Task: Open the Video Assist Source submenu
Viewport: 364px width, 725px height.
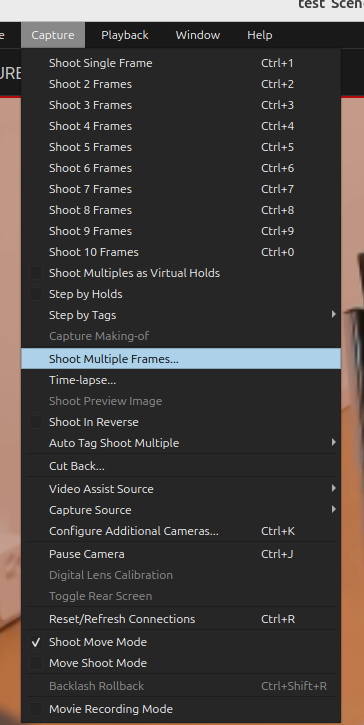Action: pyautogui.click(x=181, y=489)
